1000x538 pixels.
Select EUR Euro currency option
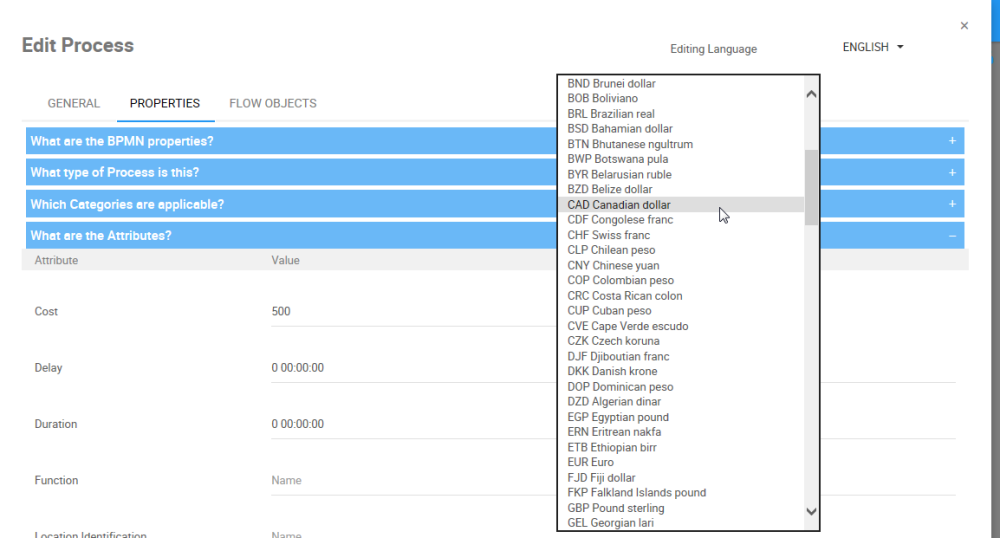[591, 462]
